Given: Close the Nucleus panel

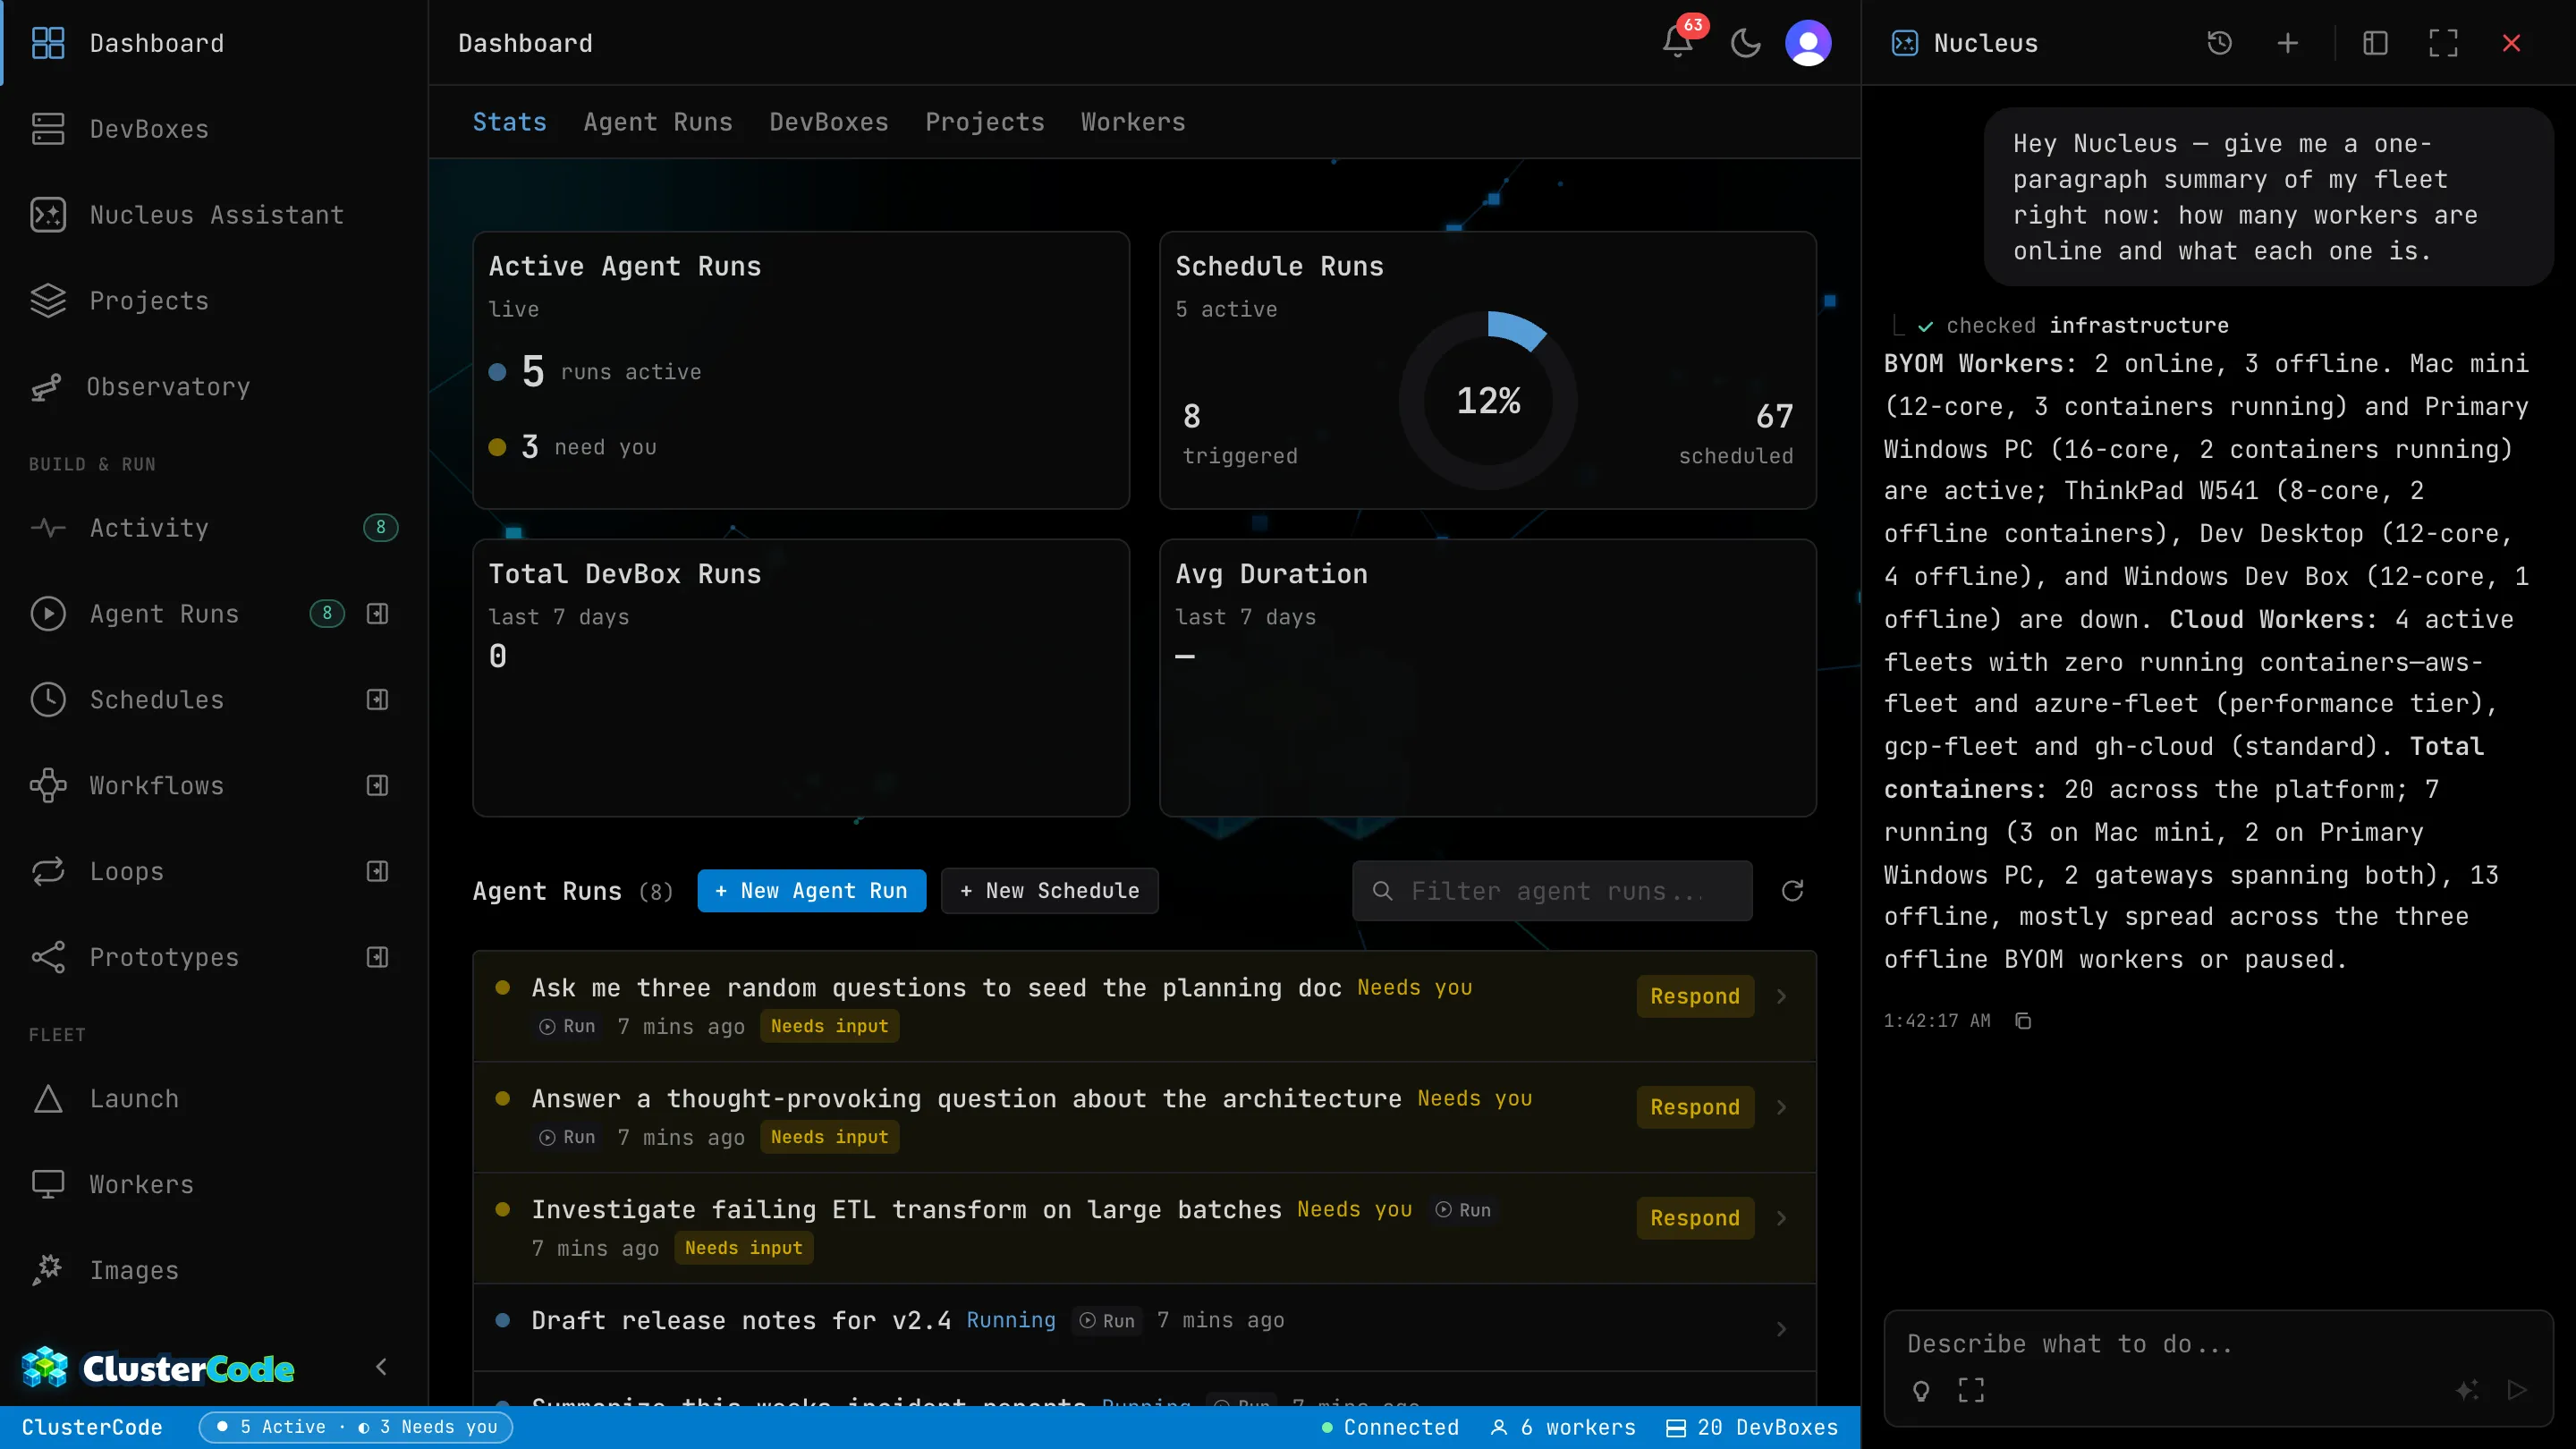Looking at the screenshot, I should tap(2511, 43).
